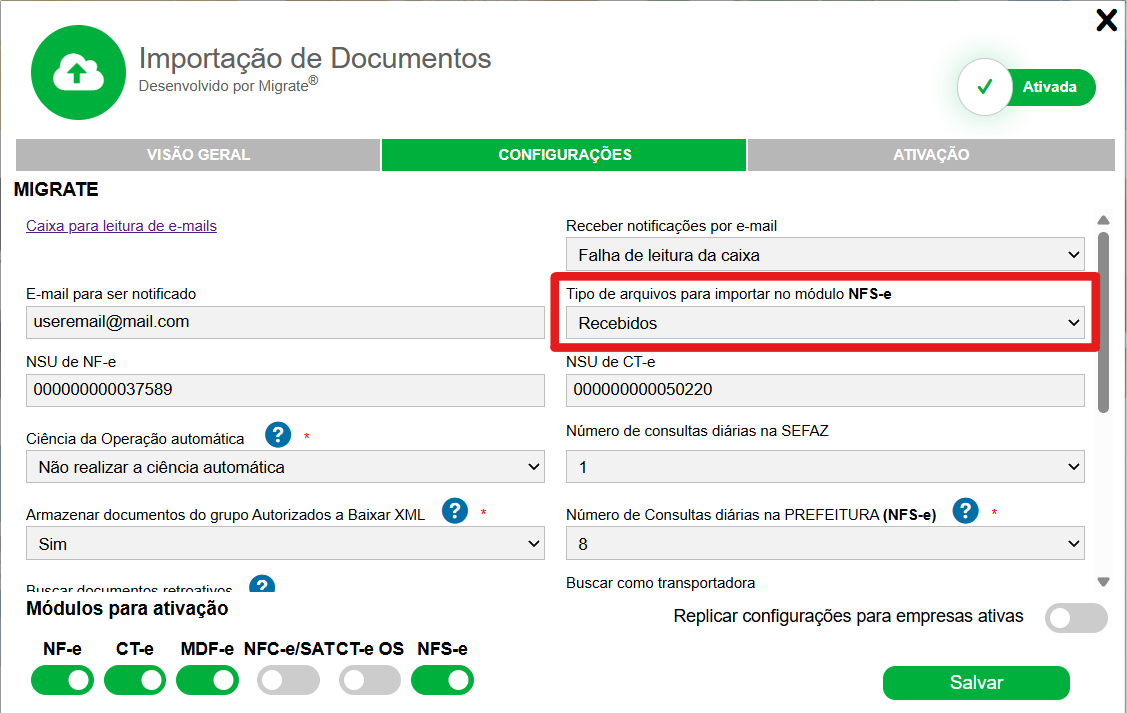Viewport: 1127px width, 713px height.
Task: Click help icon beside Consultas diárias na PREFEITURA
Action: (965, 511)
